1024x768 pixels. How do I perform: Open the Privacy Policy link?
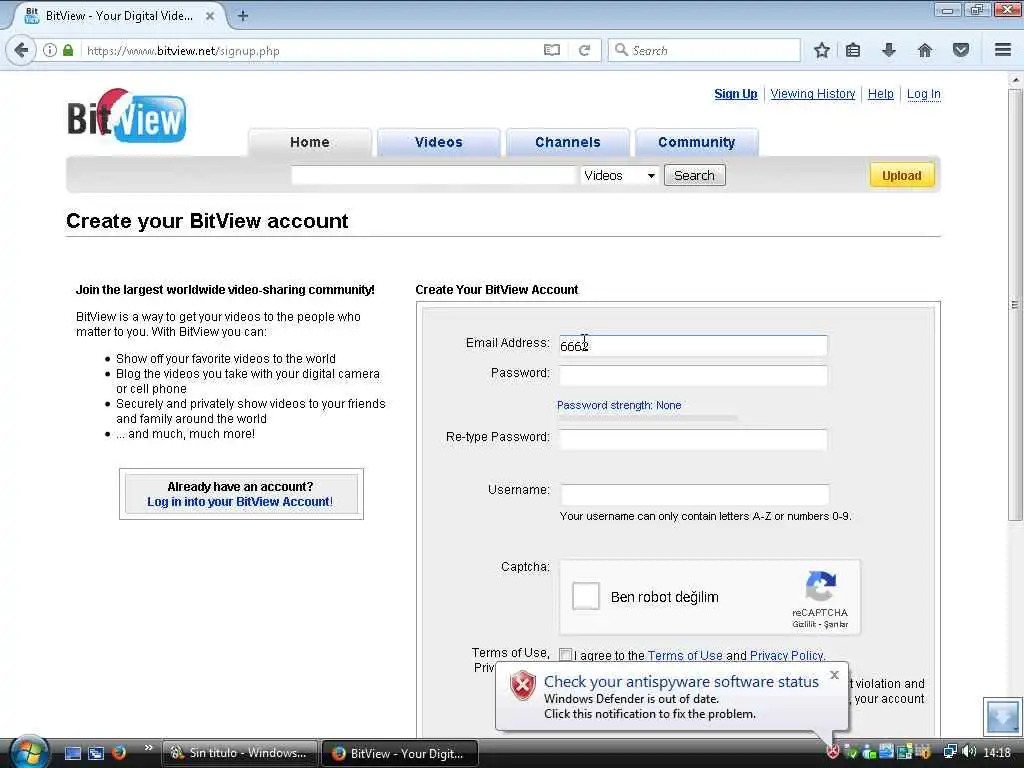(x=788, y=656)
